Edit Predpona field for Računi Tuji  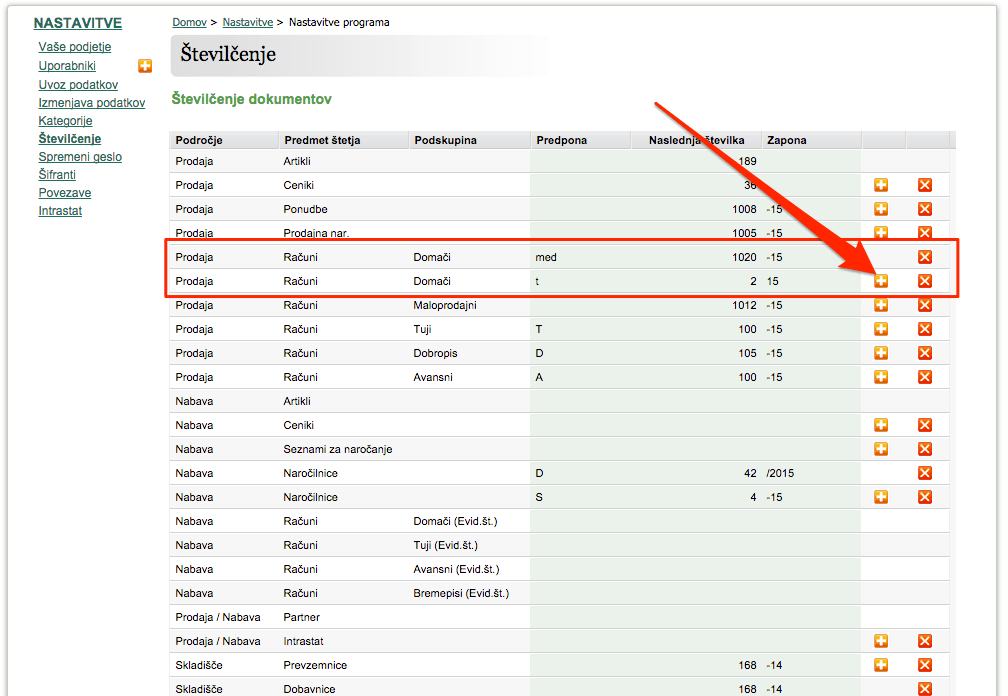tap(580, 329)
